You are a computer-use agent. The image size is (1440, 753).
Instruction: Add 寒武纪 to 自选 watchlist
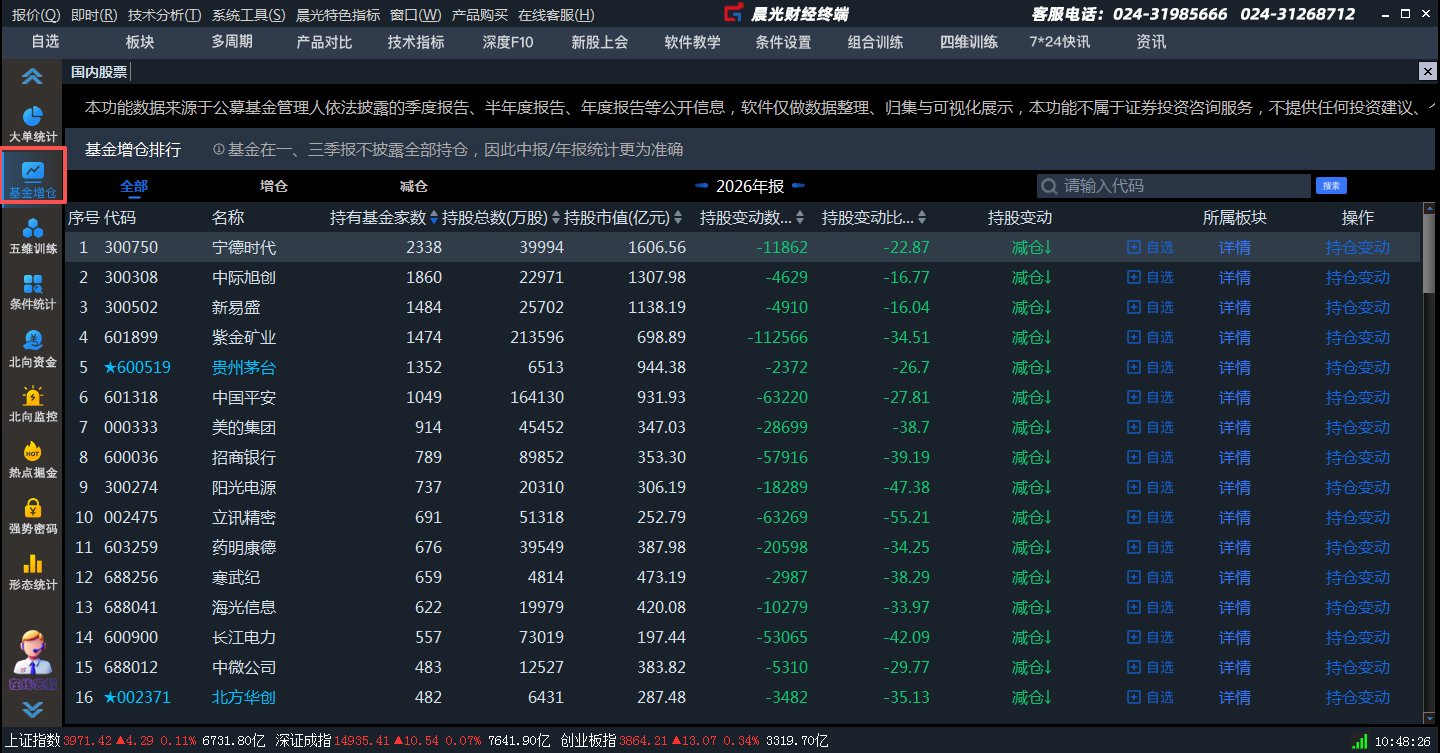[1150, 577]
